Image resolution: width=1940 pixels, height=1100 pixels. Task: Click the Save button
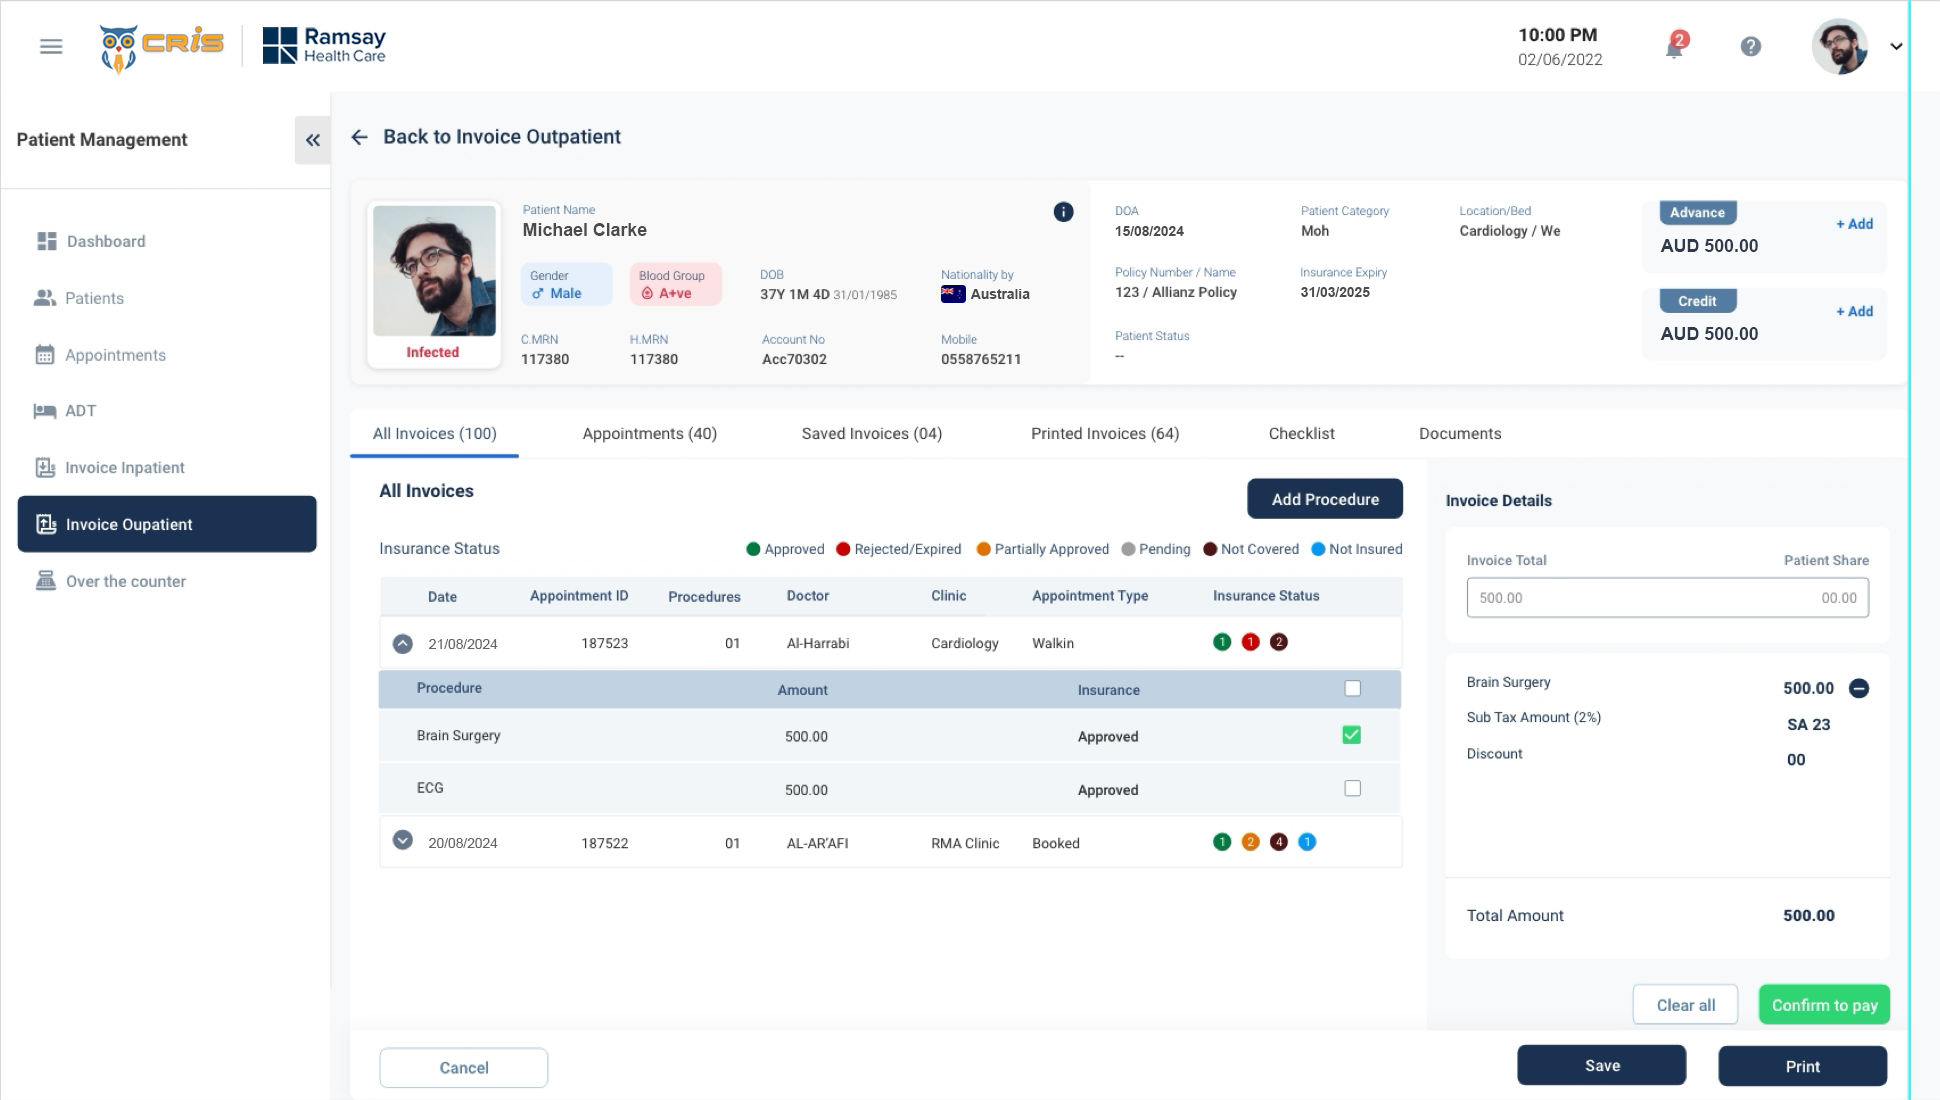coord(1601,1065)
